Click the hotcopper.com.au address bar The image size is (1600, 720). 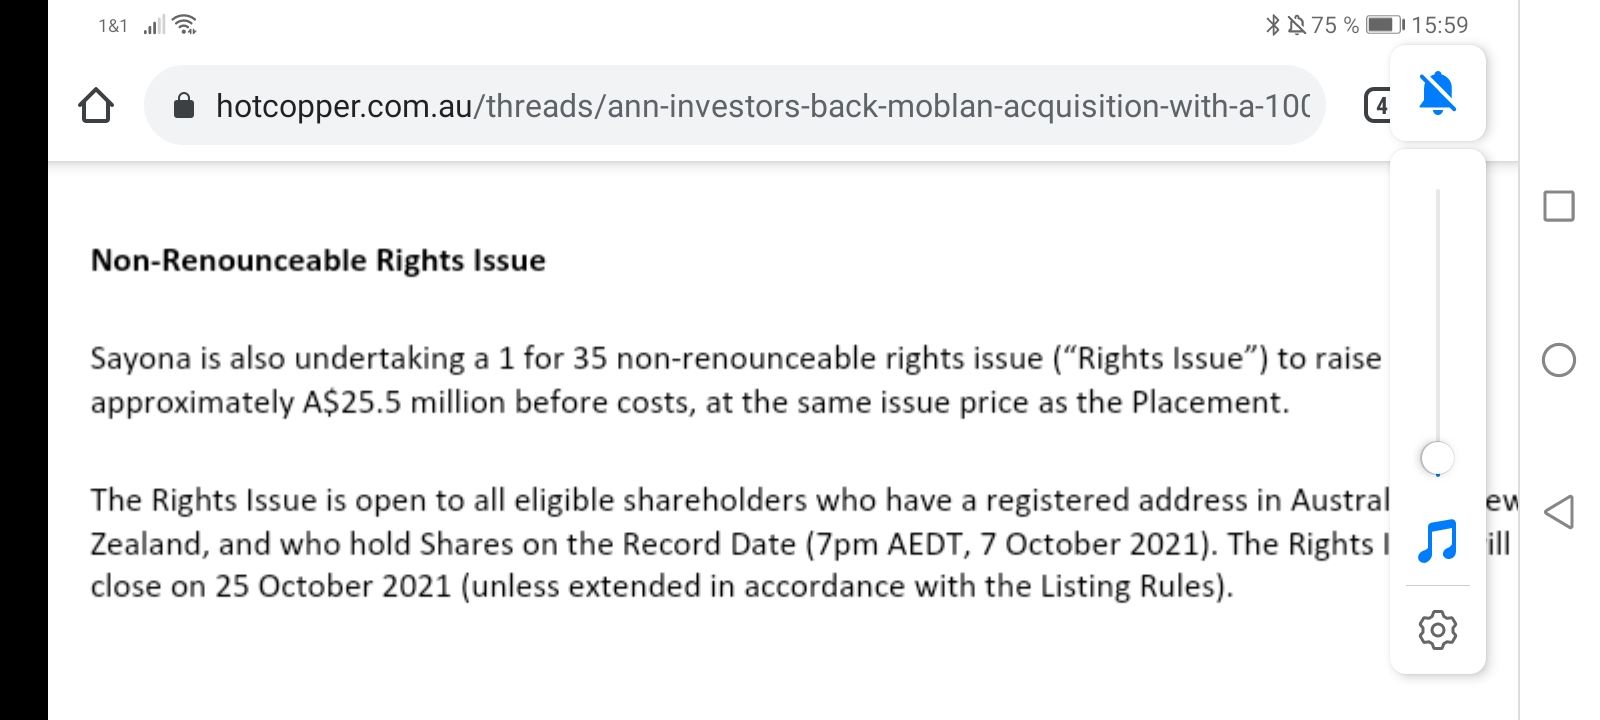[x=760, y=105]
